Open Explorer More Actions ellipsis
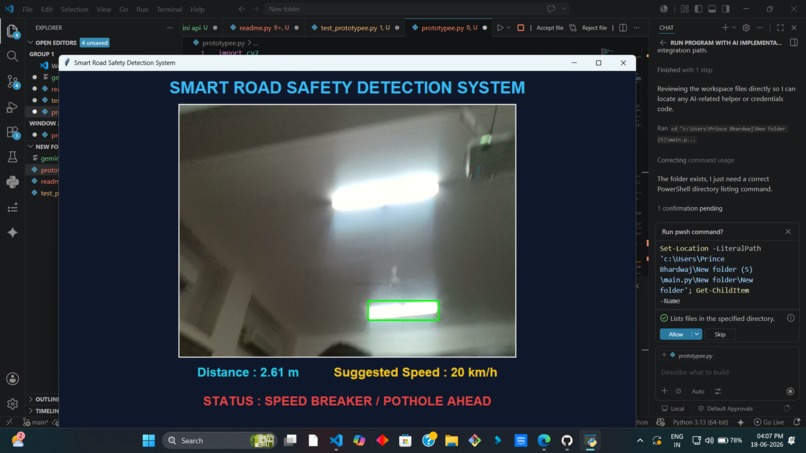This screenshot has height=453, width=806. tap(170, 28)
